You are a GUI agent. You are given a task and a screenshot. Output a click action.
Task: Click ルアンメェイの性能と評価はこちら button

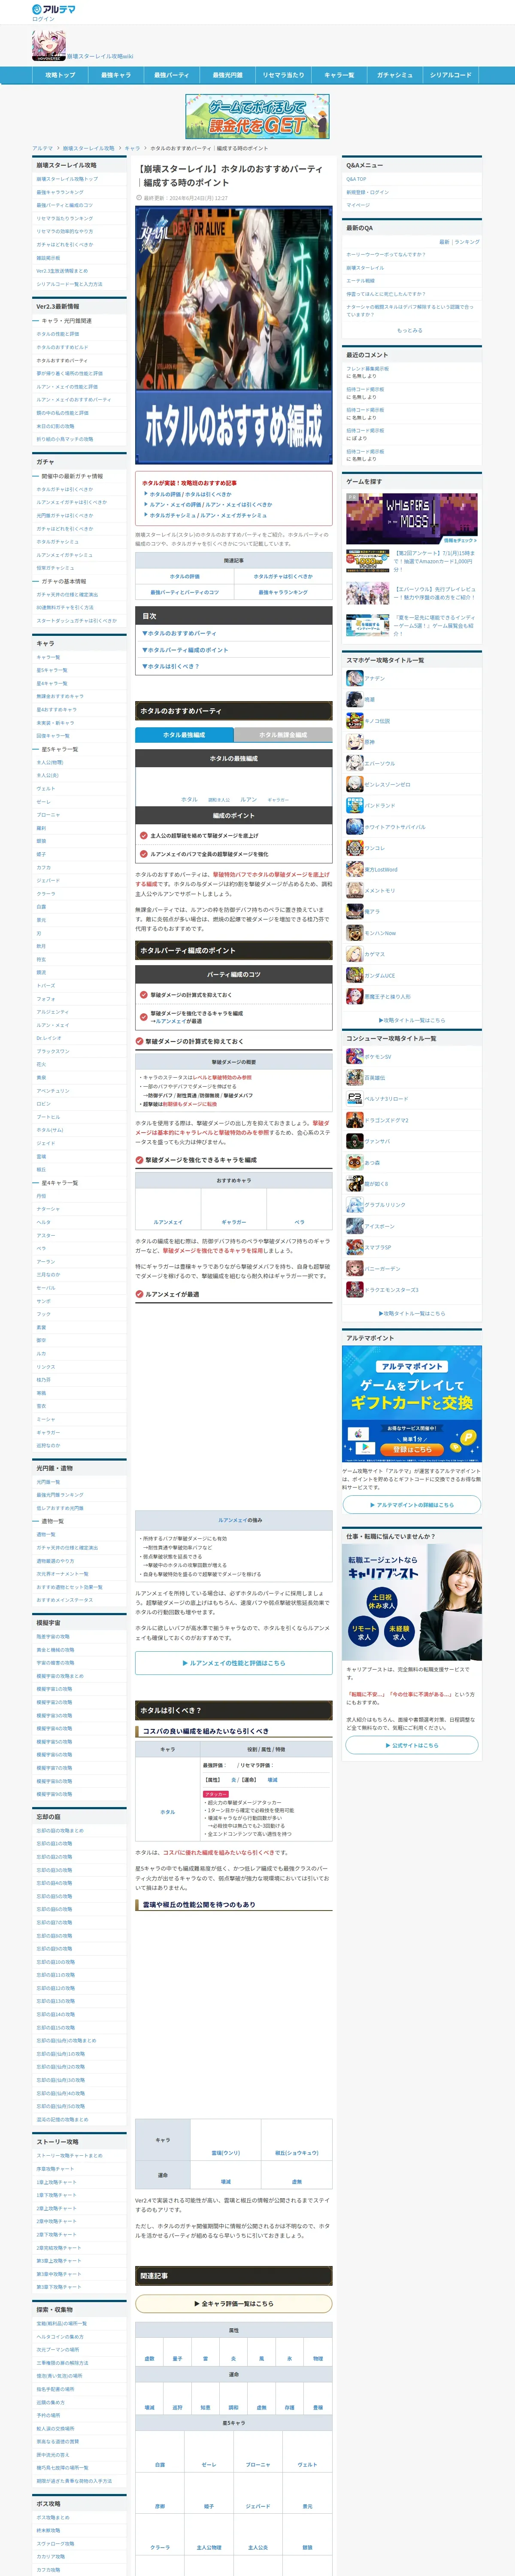coord(234,1663)
